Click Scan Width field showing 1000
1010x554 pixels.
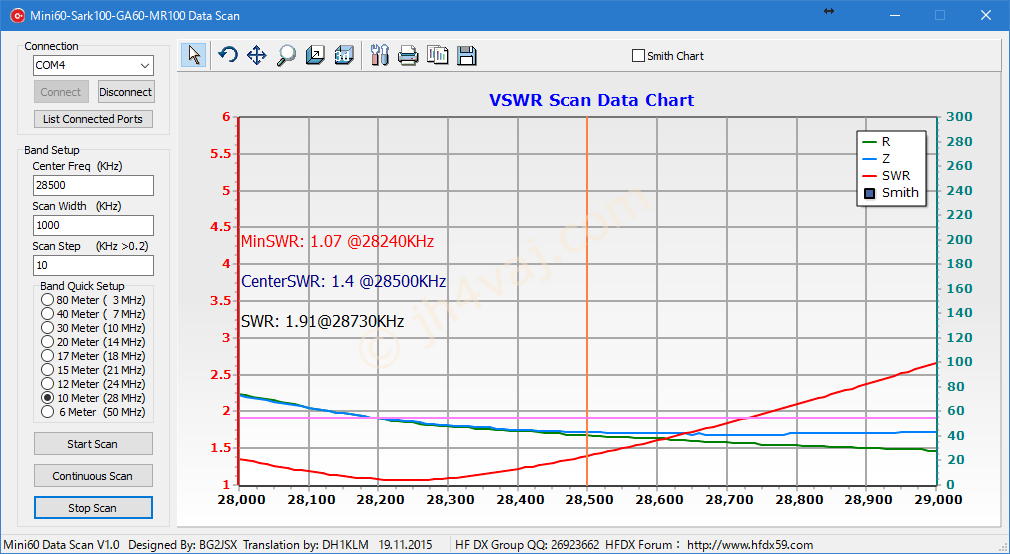[x=93, y=225]
